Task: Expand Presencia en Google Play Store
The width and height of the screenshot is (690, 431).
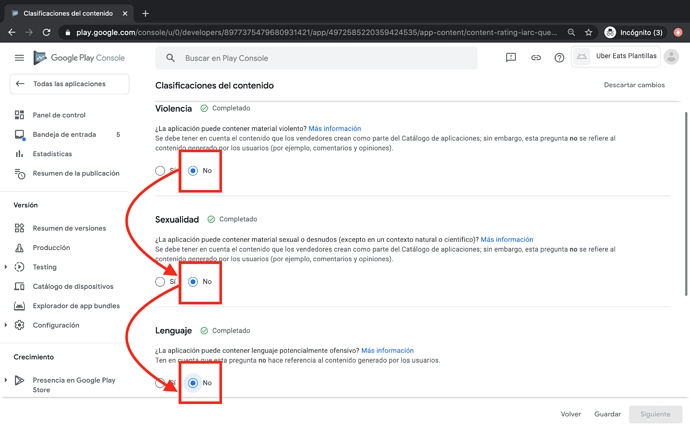Action: [6, 380]
